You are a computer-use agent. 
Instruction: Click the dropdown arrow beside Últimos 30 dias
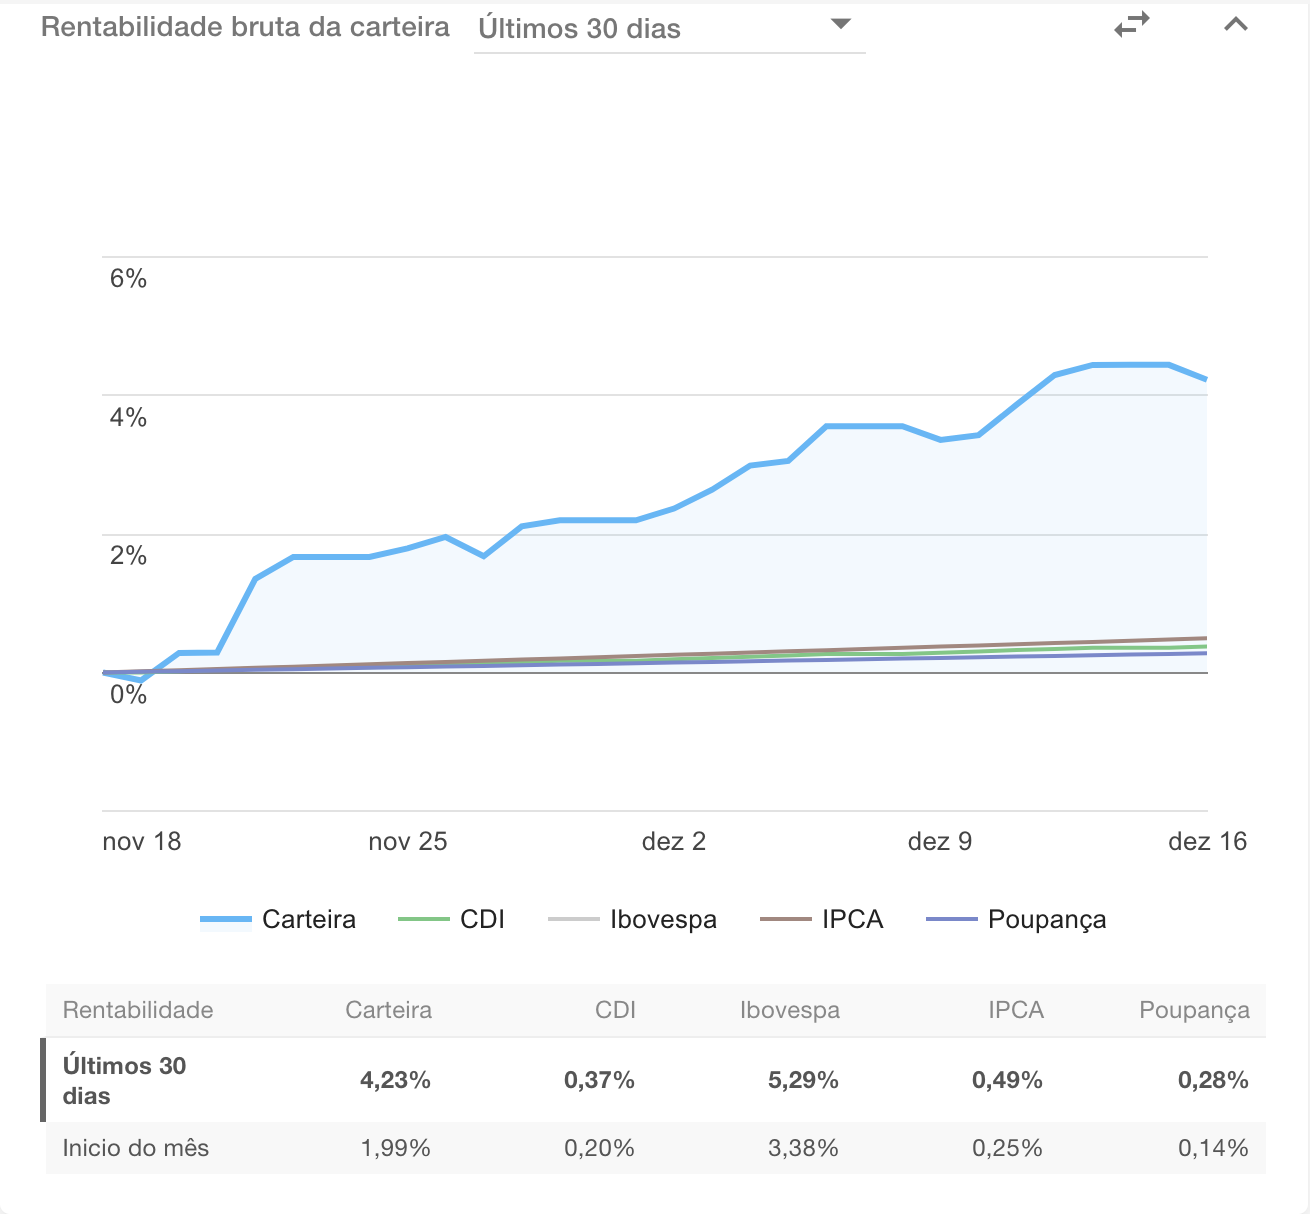pos(841,24)
